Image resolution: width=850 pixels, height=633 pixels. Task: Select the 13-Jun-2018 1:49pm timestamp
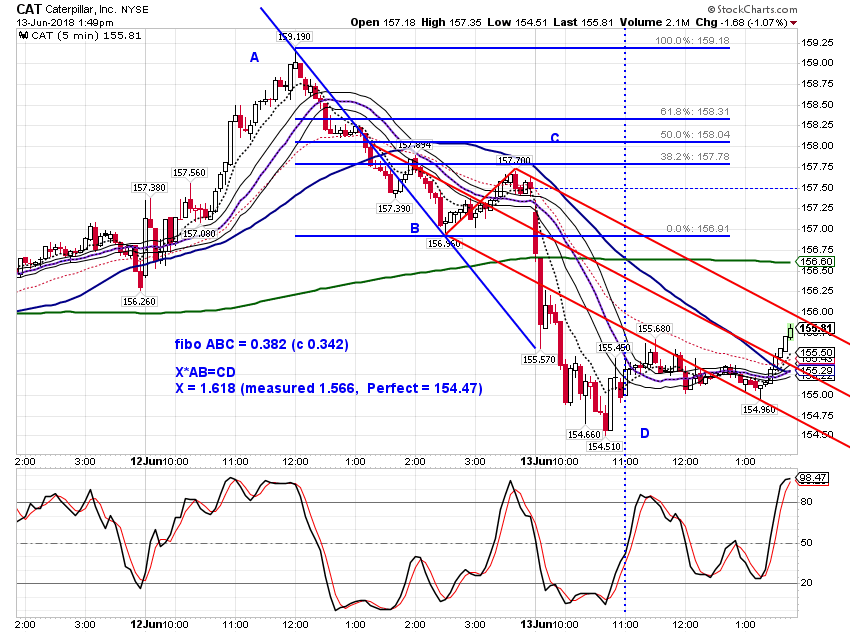pos(65,23)
